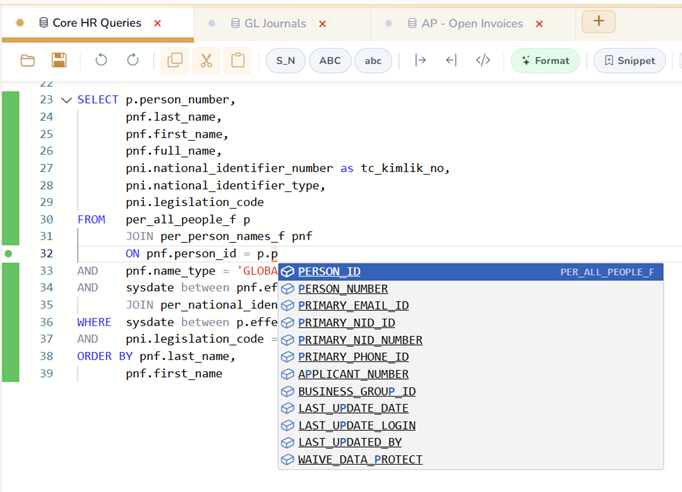Save the query with floppy disk icon

coord(59,60)
